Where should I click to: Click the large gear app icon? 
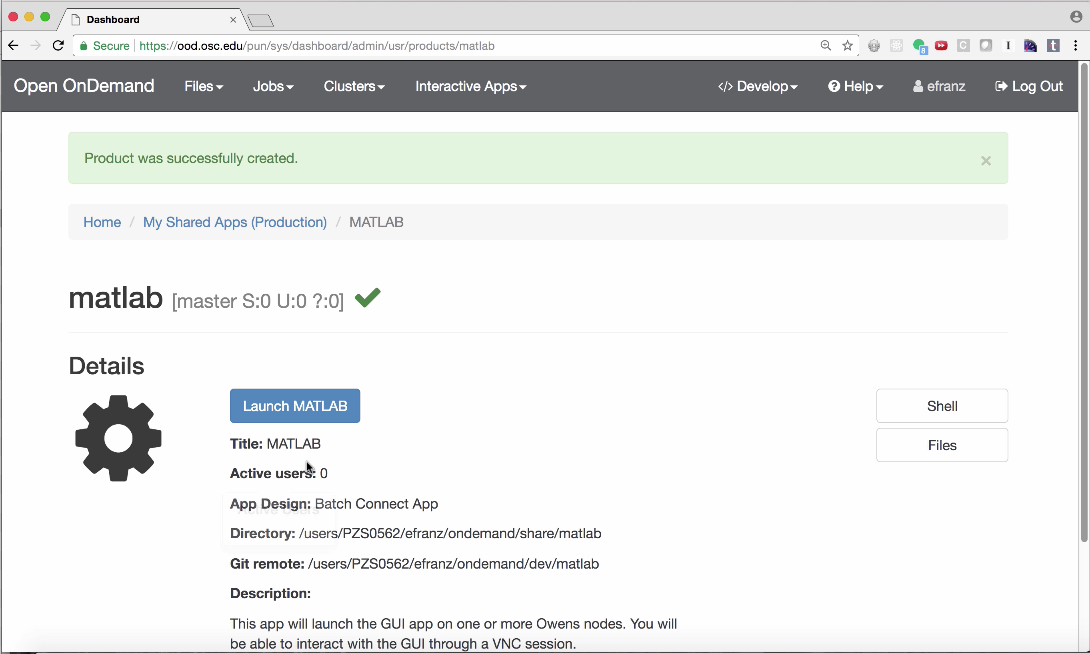(x=118, y=438)
